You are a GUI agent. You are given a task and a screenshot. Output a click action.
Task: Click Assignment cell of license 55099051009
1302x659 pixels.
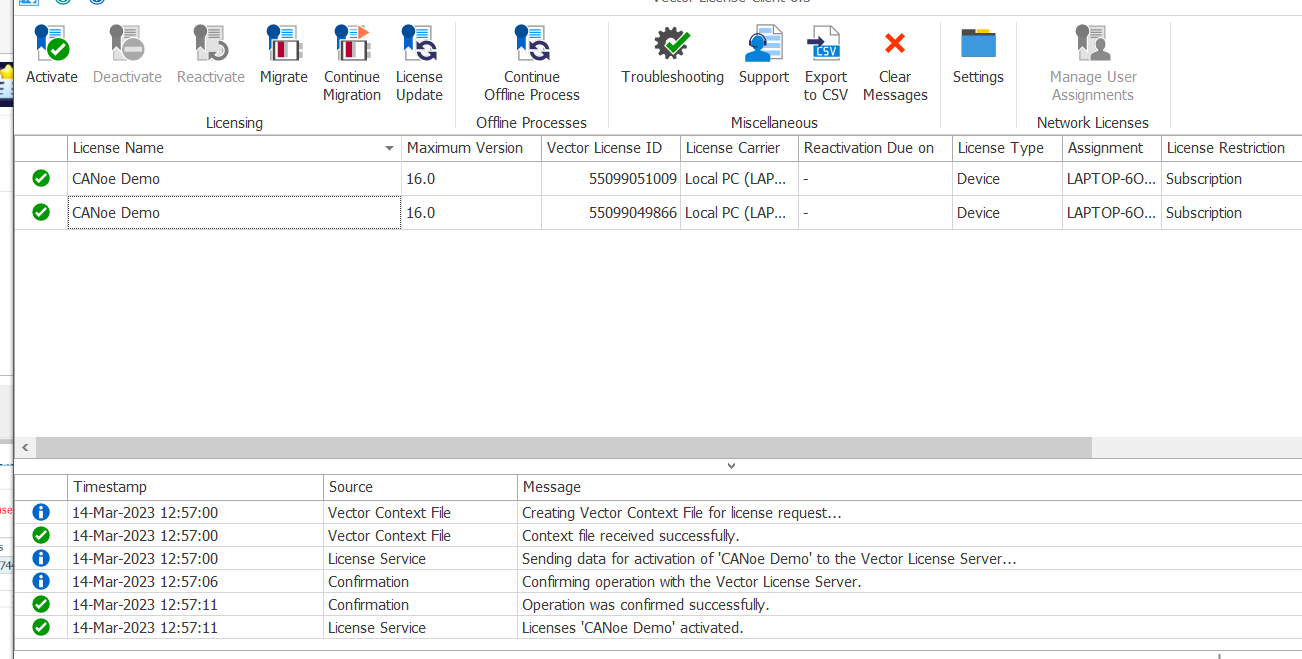coord(1111,179)
